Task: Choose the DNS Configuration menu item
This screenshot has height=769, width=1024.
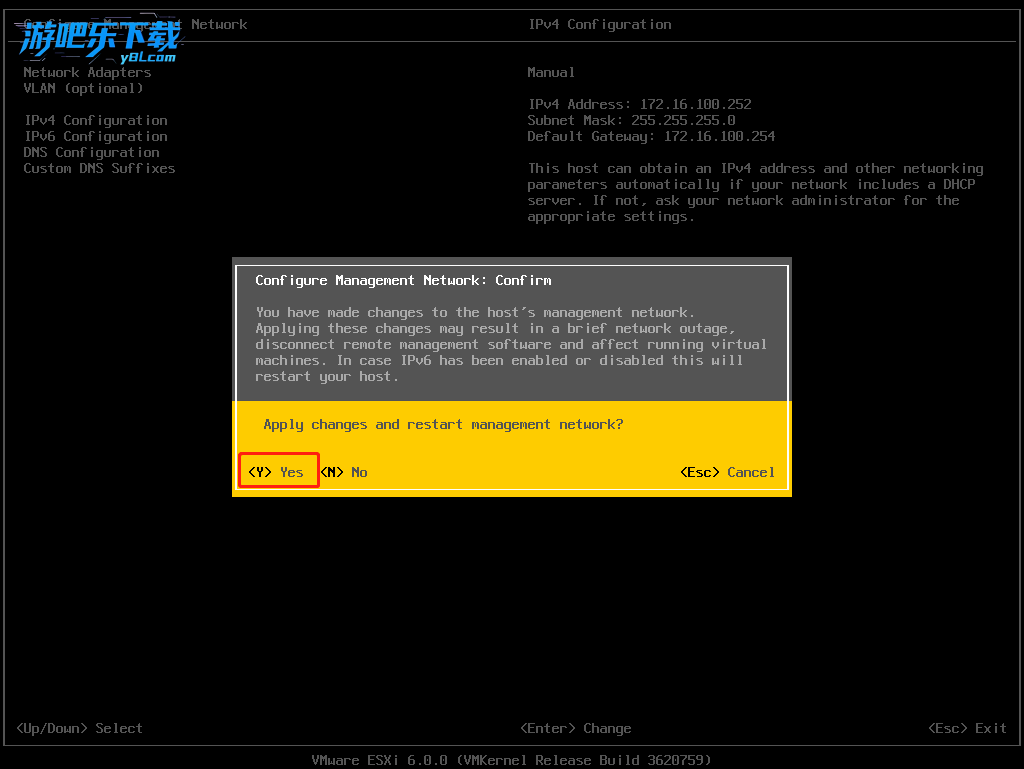Action: (x=91, y=152)
